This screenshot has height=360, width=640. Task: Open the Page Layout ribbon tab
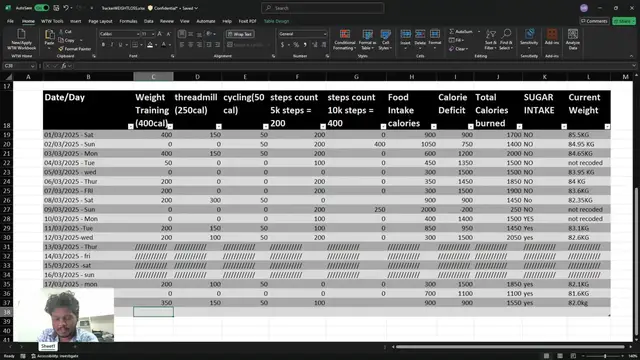pyautogui.click(x=100, y=21)
